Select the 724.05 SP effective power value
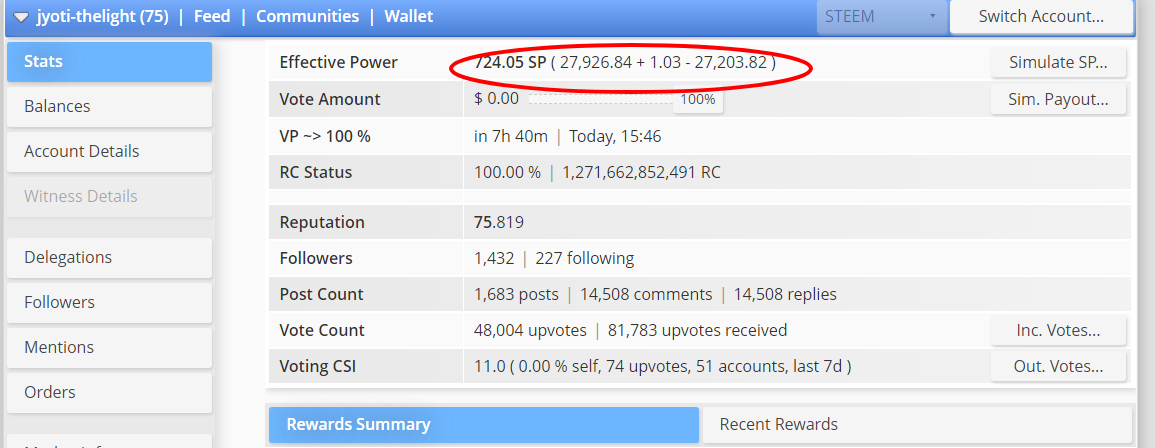Screen dimensions: 1155x448 (x=510, y=63)
